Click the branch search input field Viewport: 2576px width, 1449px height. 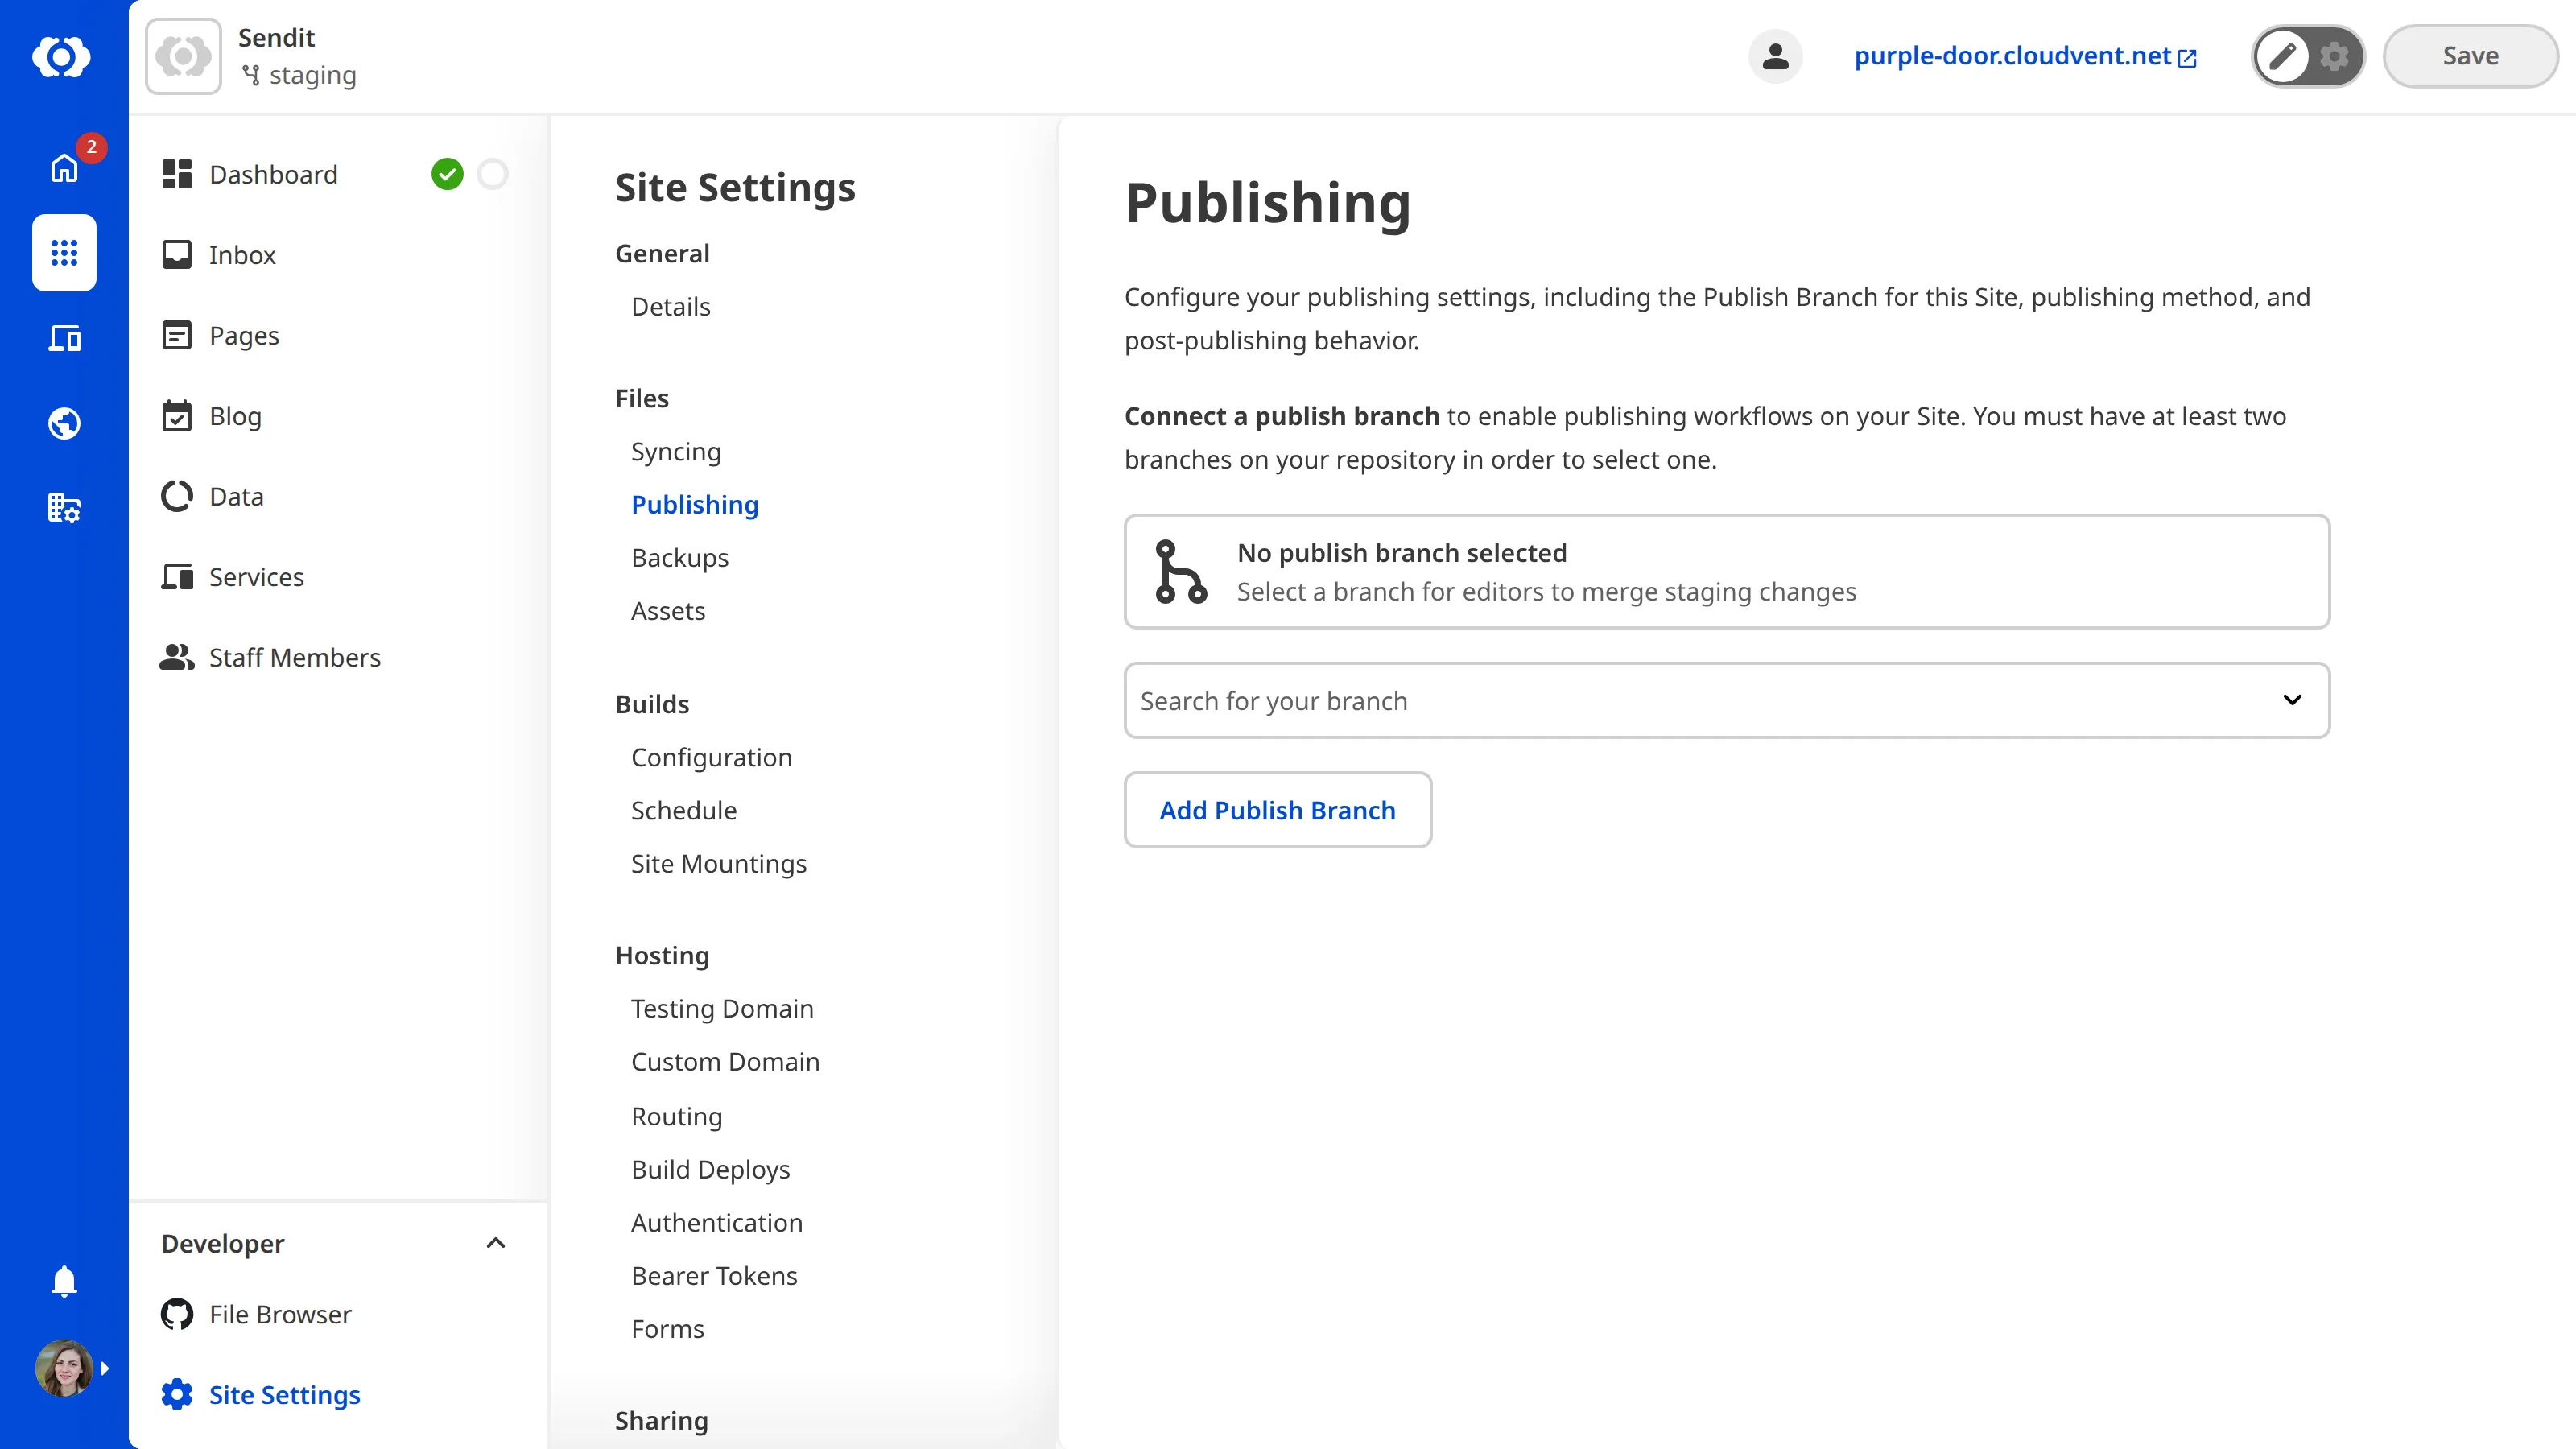point(1600,700)
